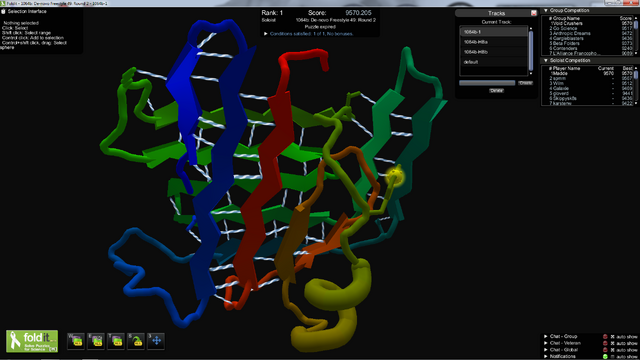This screenshot has width=640, height=360.
Task: Expand the Conditions satisfied details
Action: pos(266,33)
